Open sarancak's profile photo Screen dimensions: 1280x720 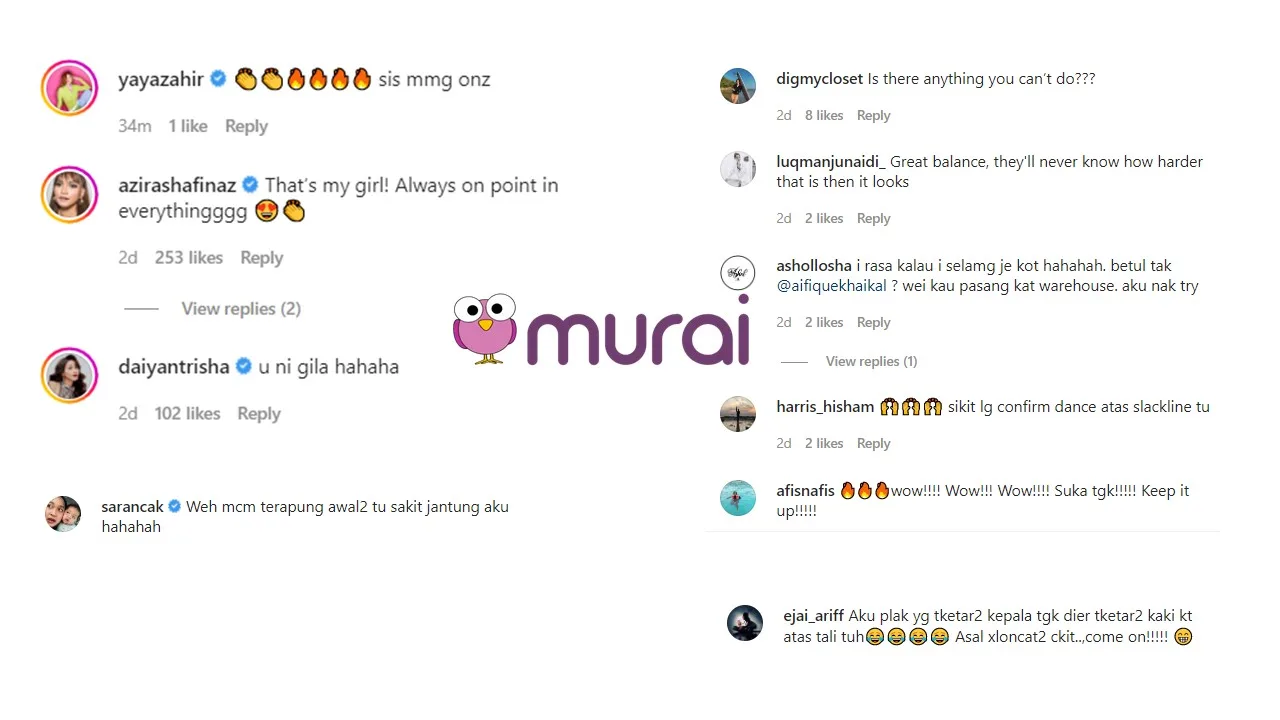[x=63, y=514]
